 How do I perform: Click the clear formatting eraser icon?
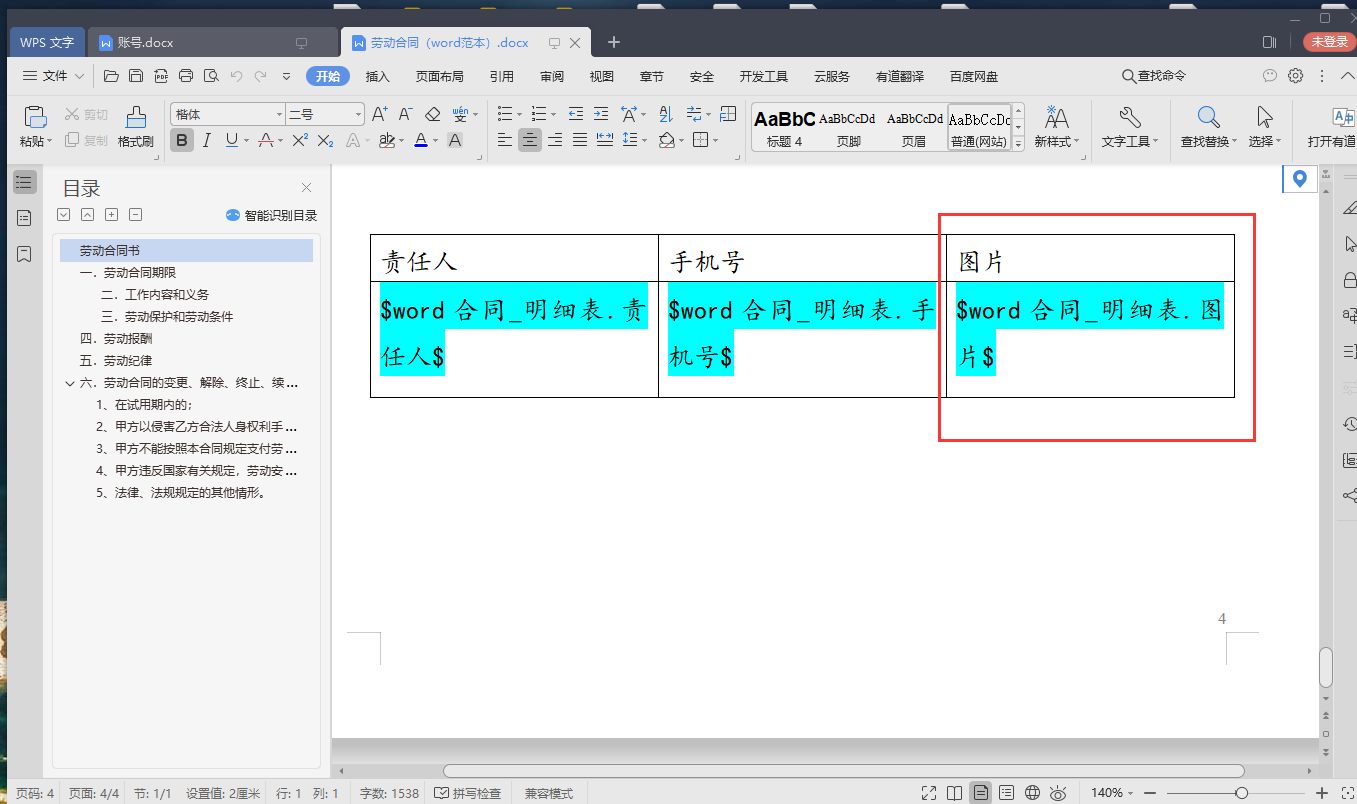[x=432, y=114]
